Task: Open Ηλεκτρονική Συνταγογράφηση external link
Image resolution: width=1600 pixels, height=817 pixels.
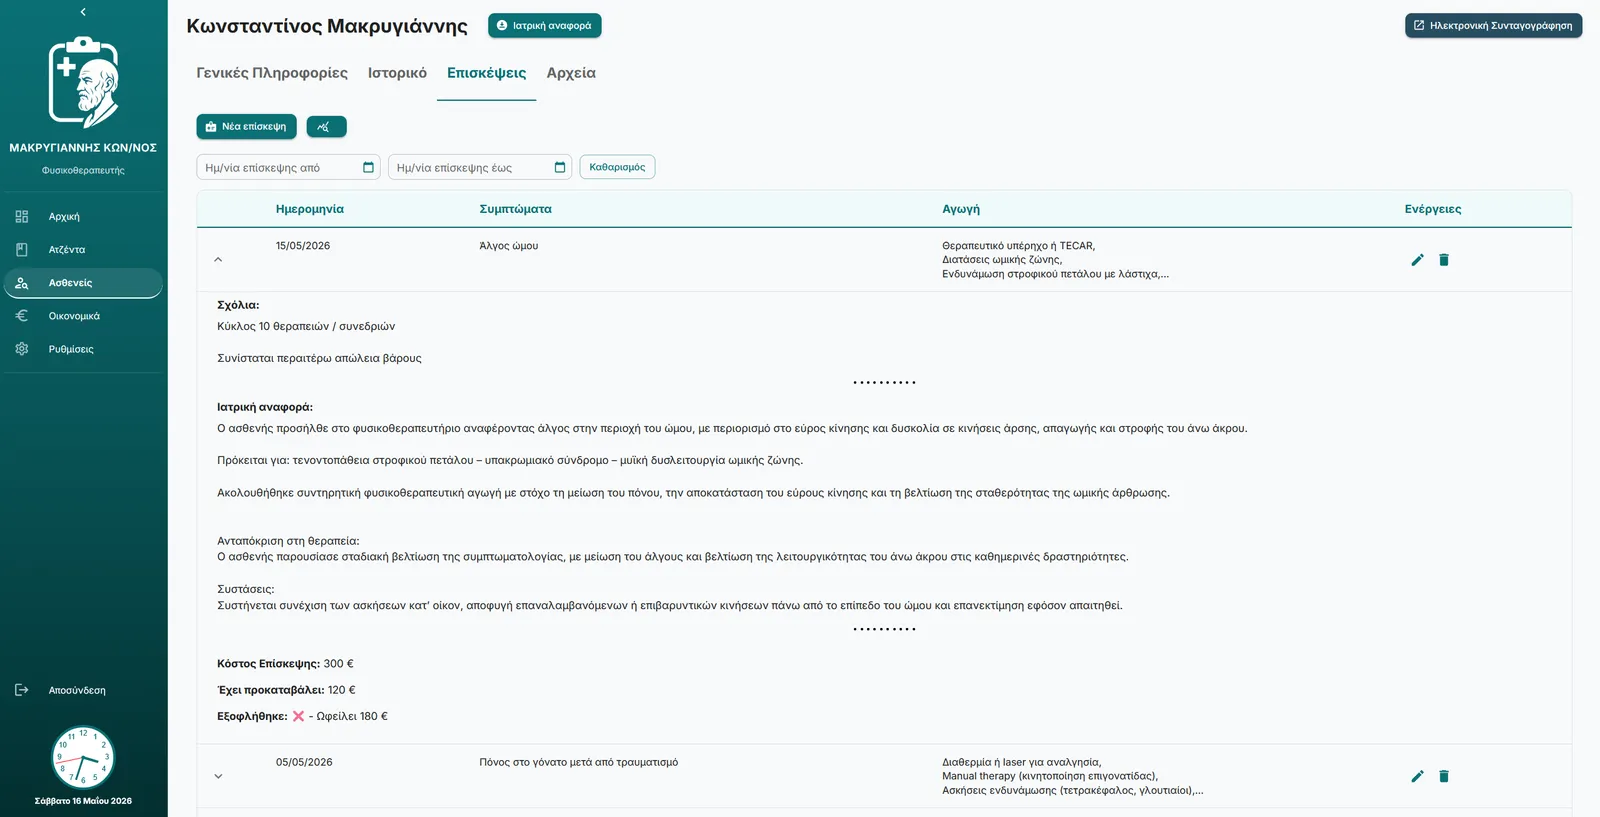Action: tap(1493, 25)
